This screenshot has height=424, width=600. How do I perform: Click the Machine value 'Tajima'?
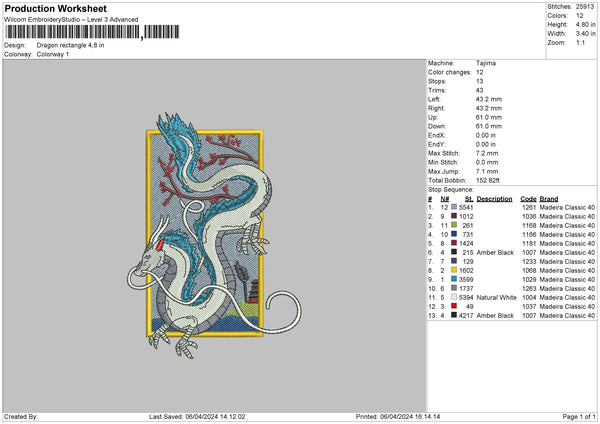click(x=486, y=63)
